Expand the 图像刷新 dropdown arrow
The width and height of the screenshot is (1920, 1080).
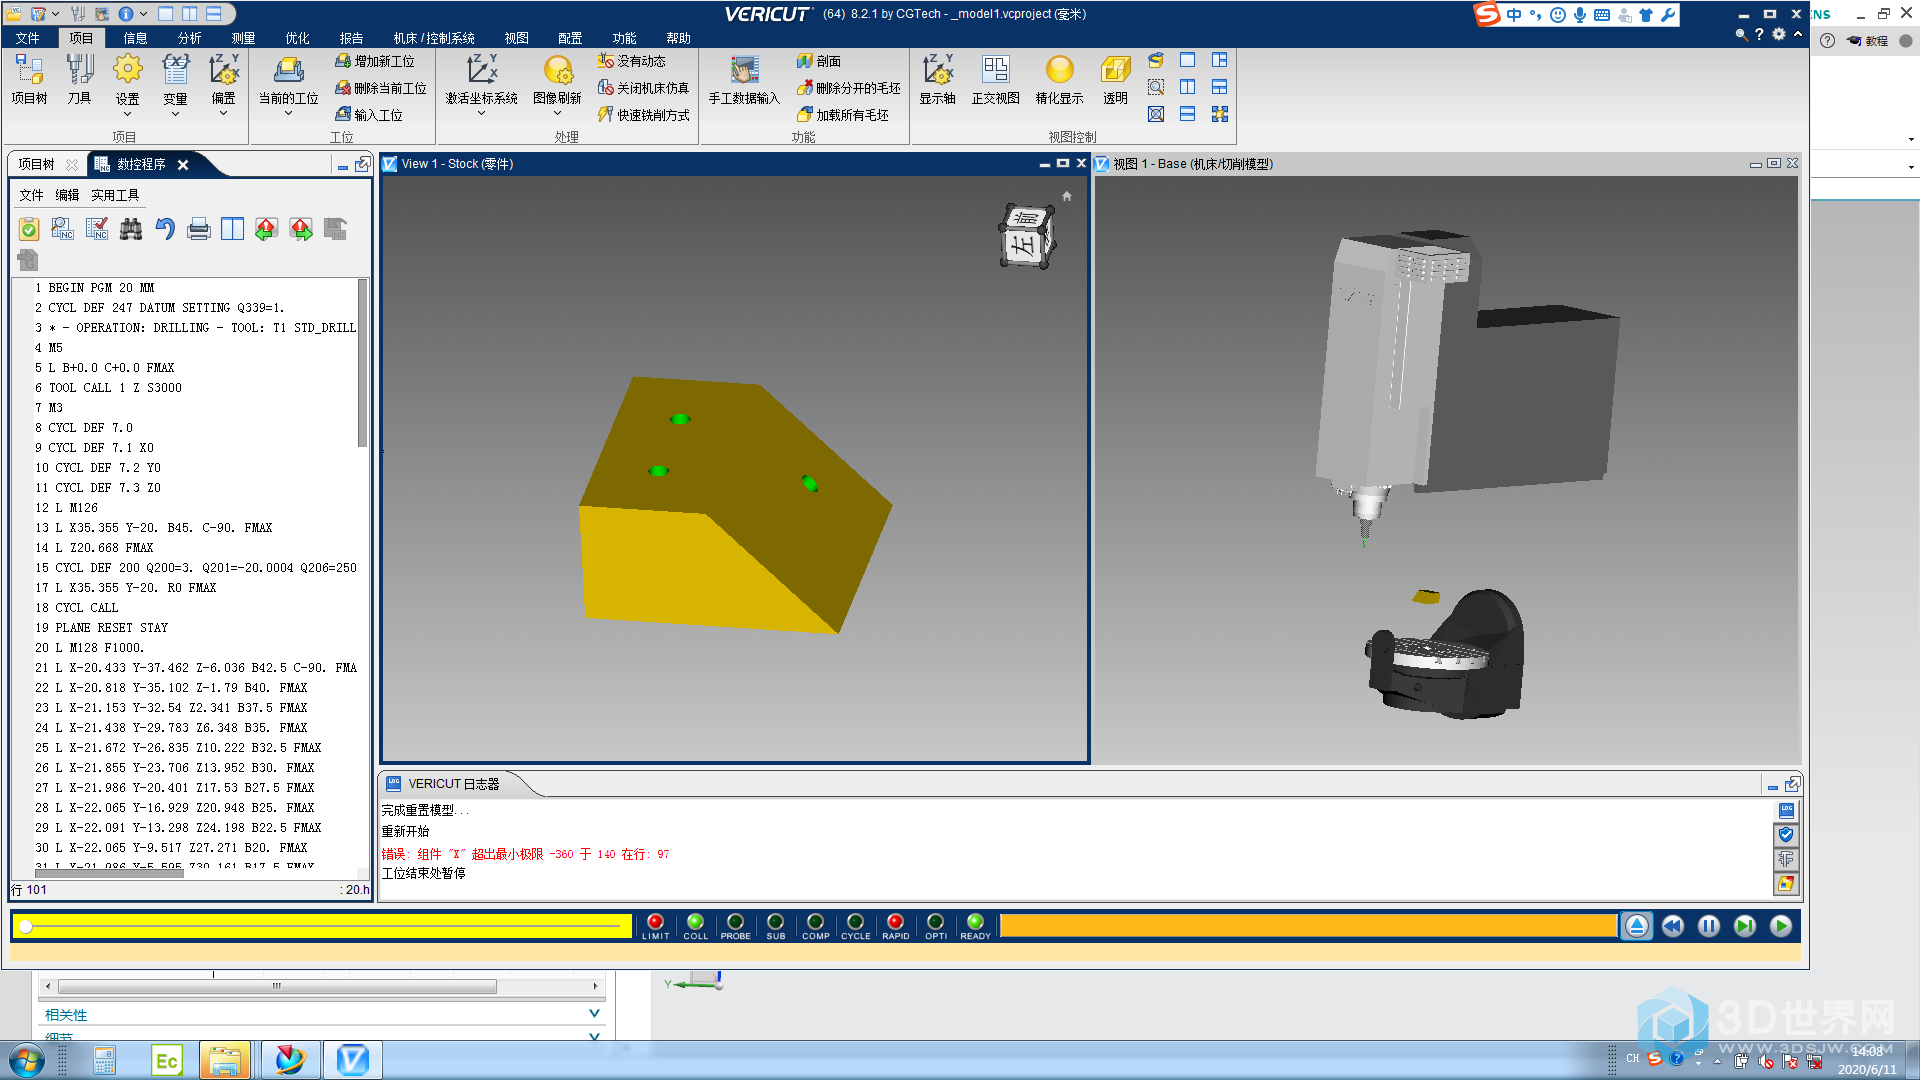(x=557, y=114)
